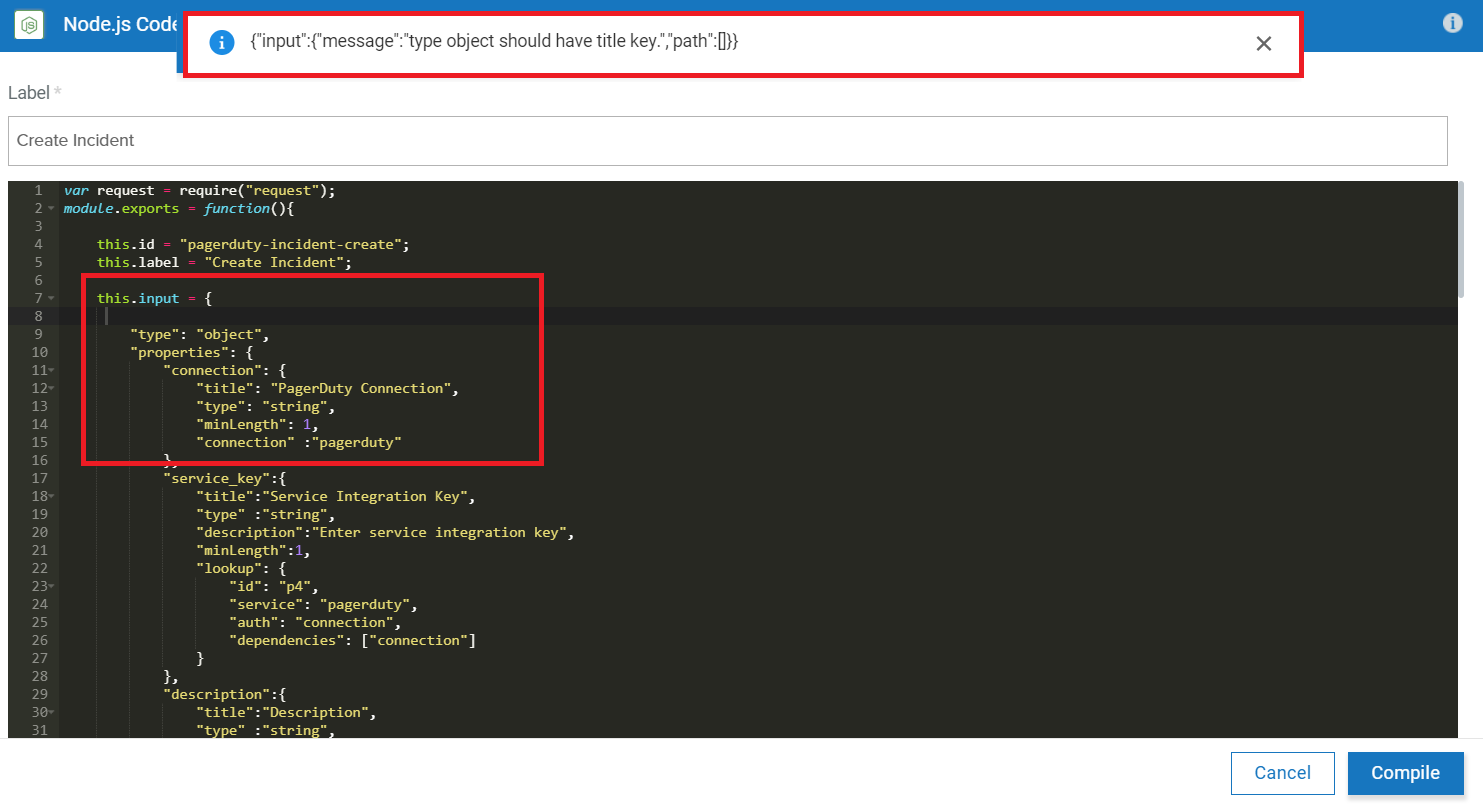Click the Compile button

pyautogui.click(x=1405, y=773)
